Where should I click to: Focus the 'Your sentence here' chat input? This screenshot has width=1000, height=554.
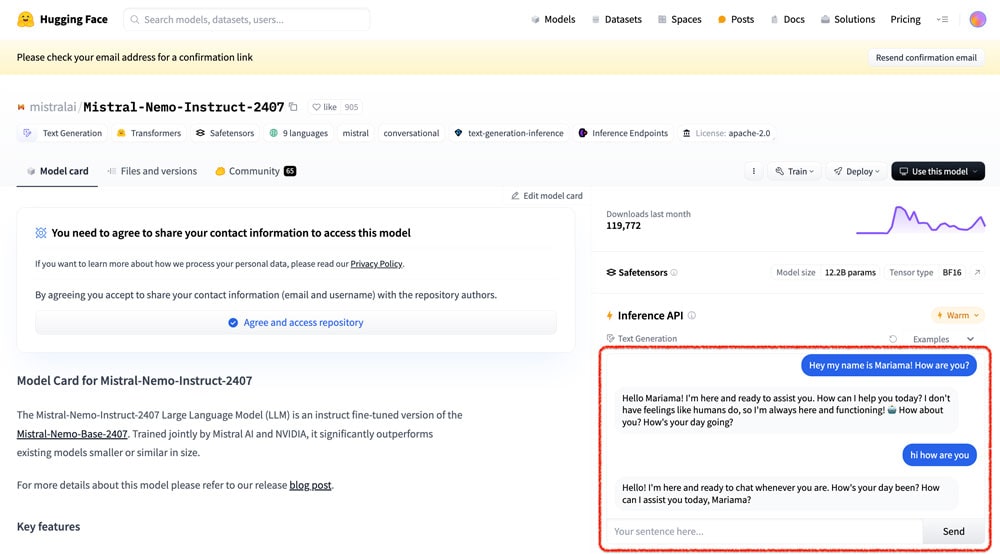point(762,531)
